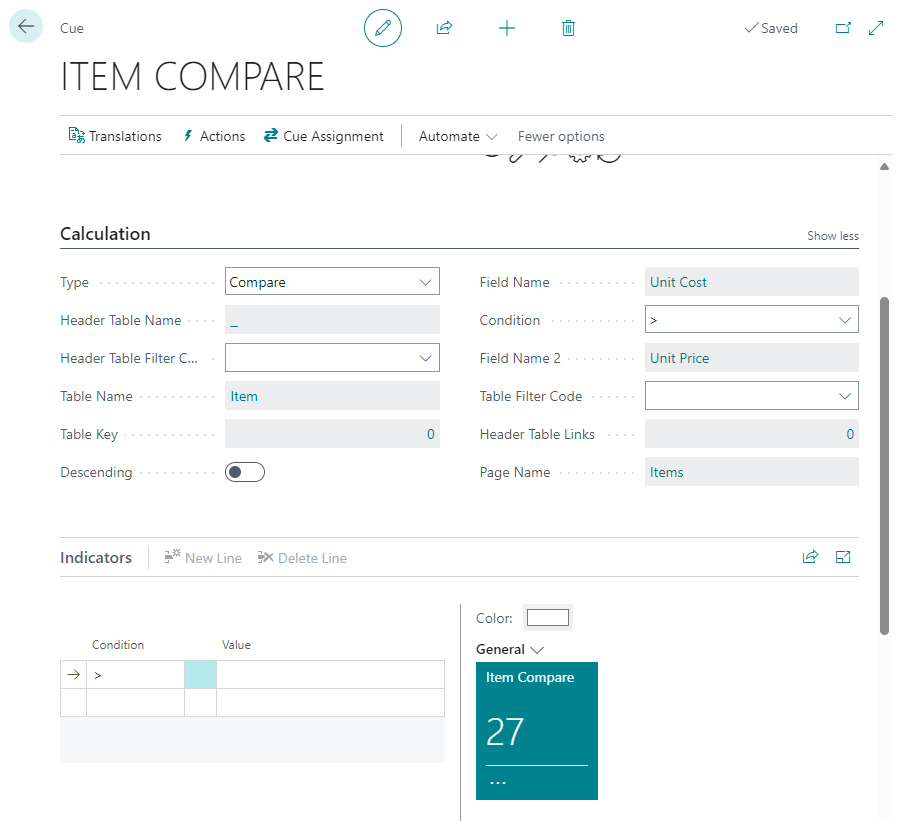Click the plus icon to create new

[507, 28]
